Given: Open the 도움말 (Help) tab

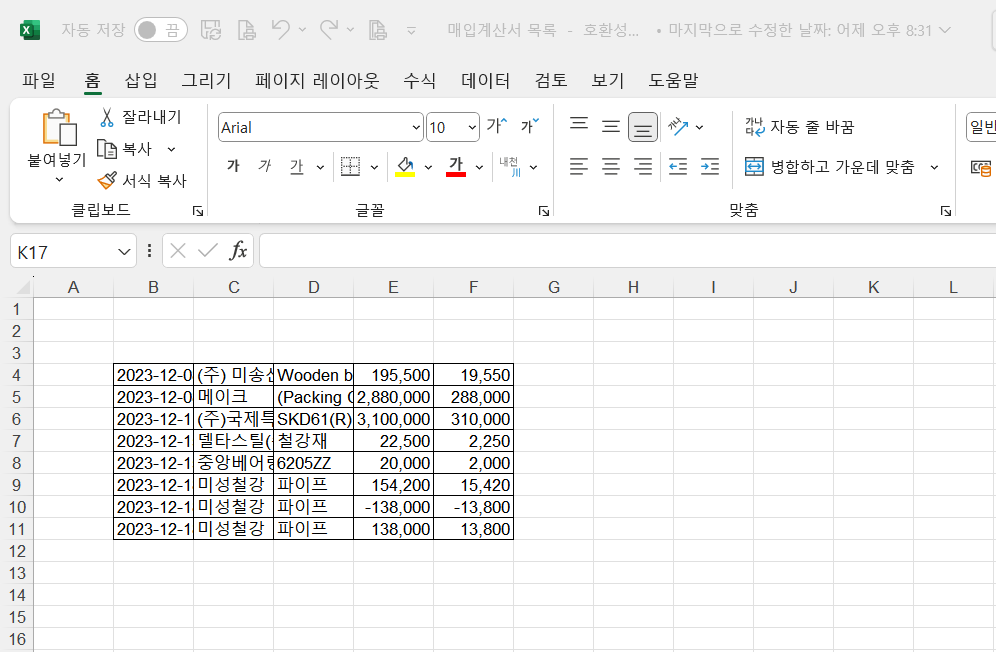Looking at the screenshot, I should (673, 80).
